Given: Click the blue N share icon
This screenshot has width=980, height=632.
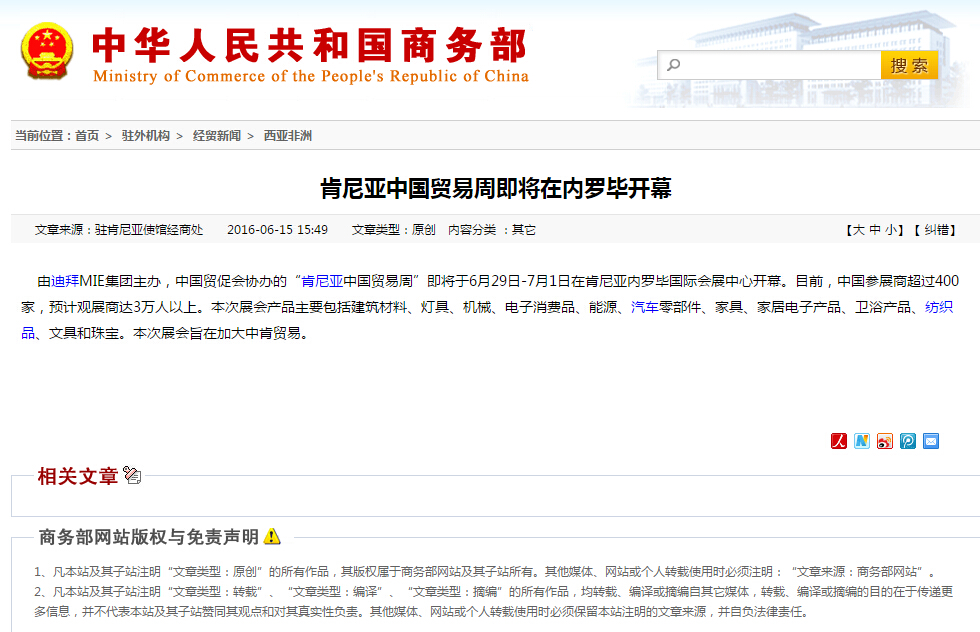Looking at the screenshot, I should click(x=861, y=441).
